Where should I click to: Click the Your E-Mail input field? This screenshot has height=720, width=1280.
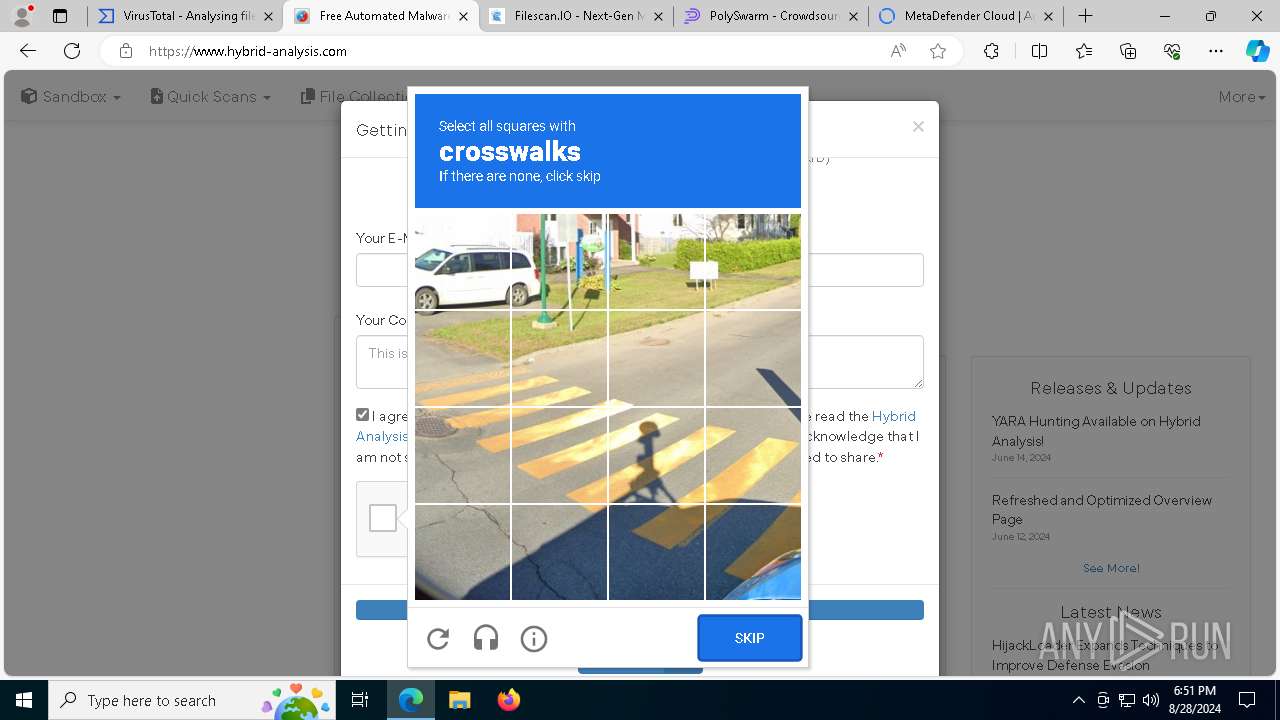coord(640,270)
